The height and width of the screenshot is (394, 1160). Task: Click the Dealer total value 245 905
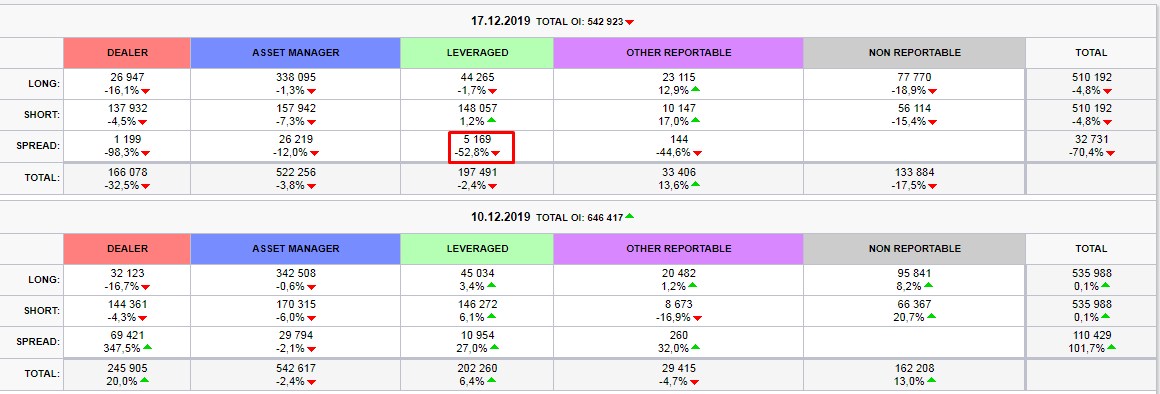tap(127, 368)
